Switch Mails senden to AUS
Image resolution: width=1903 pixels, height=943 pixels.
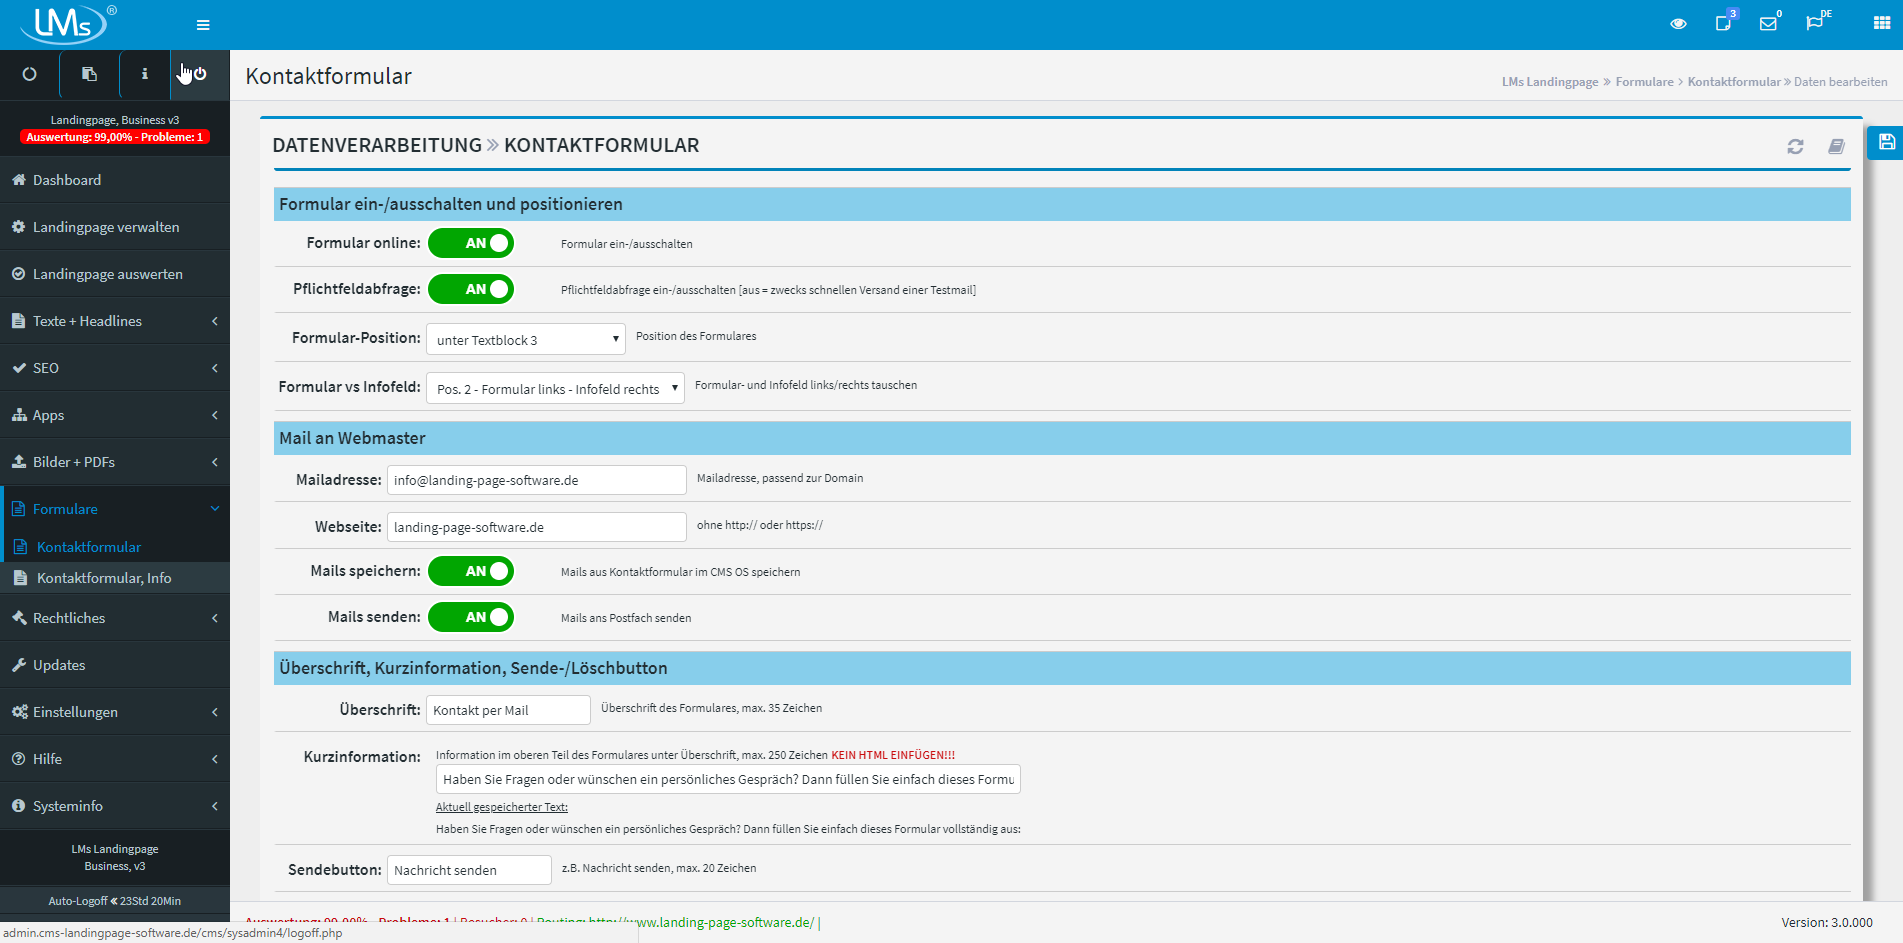[471, 617]
